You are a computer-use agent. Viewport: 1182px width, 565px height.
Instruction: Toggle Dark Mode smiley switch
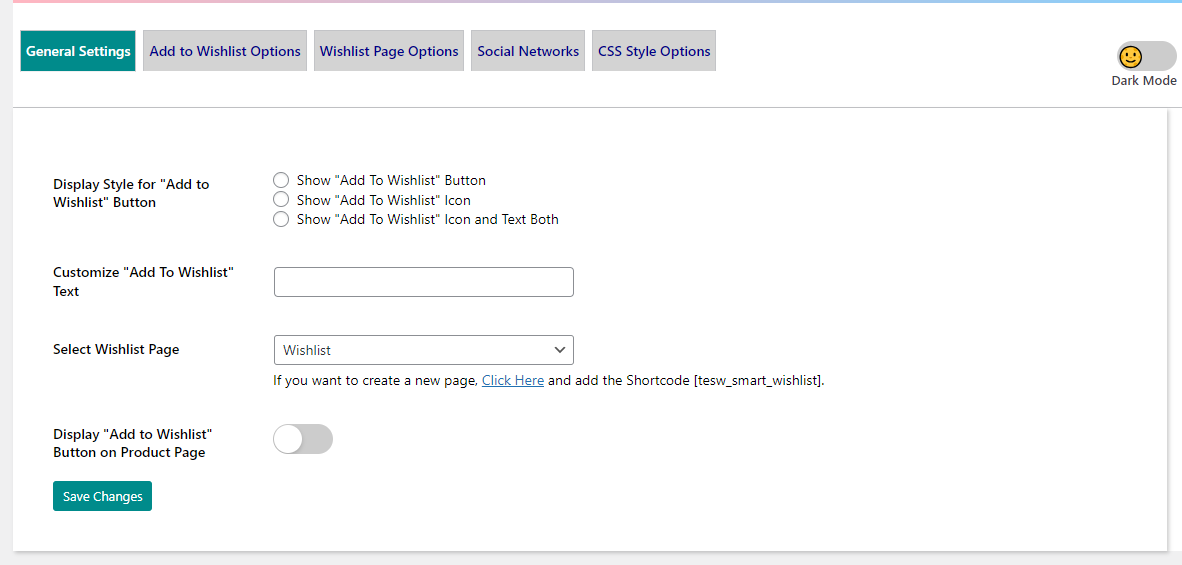(1146, 56)
